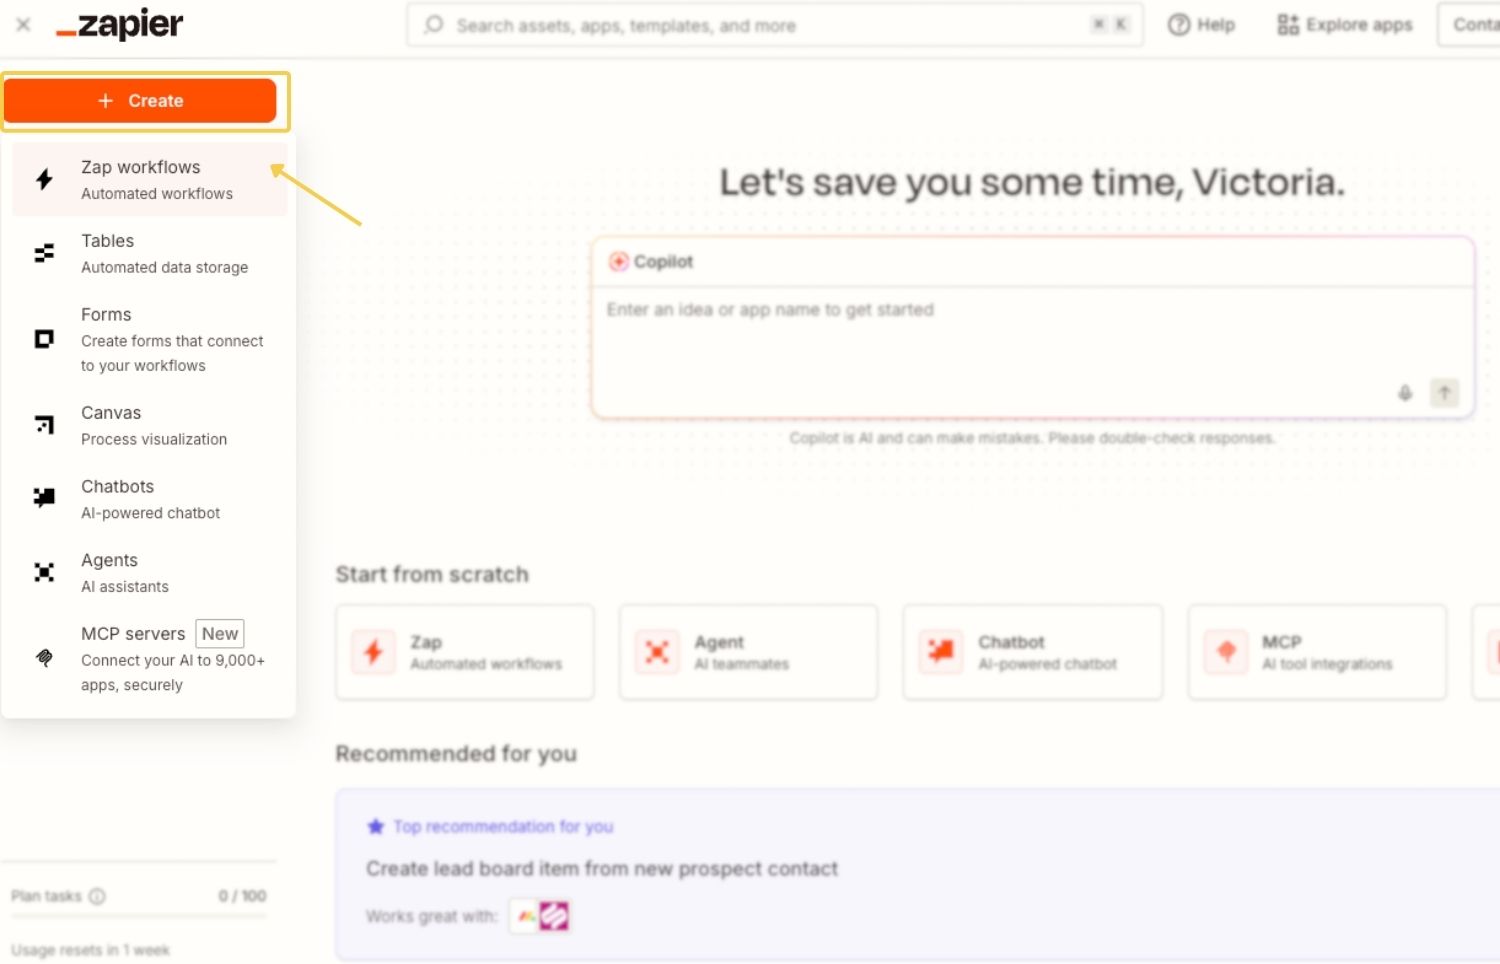This screenshot has height=964, width=1500.
Task: Click the Usage resets in 1 week text
Action: tap(90, 950)
